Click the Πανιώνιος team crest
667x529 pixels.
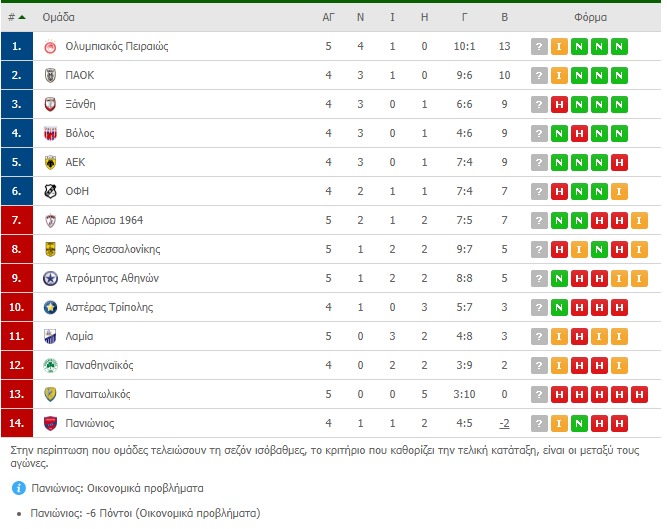pyautogui.click(x=50, y=424)
